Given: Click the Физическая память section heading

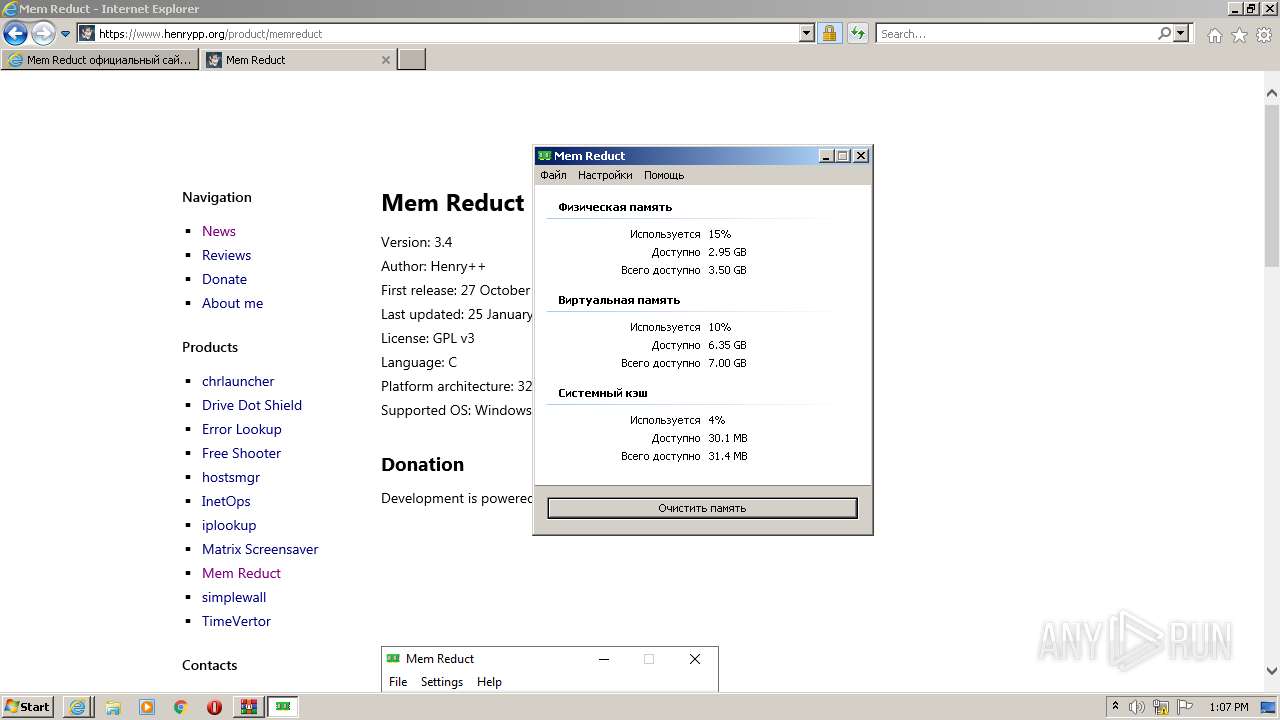Looking at the screenshot, I should [x=615, y=207].
